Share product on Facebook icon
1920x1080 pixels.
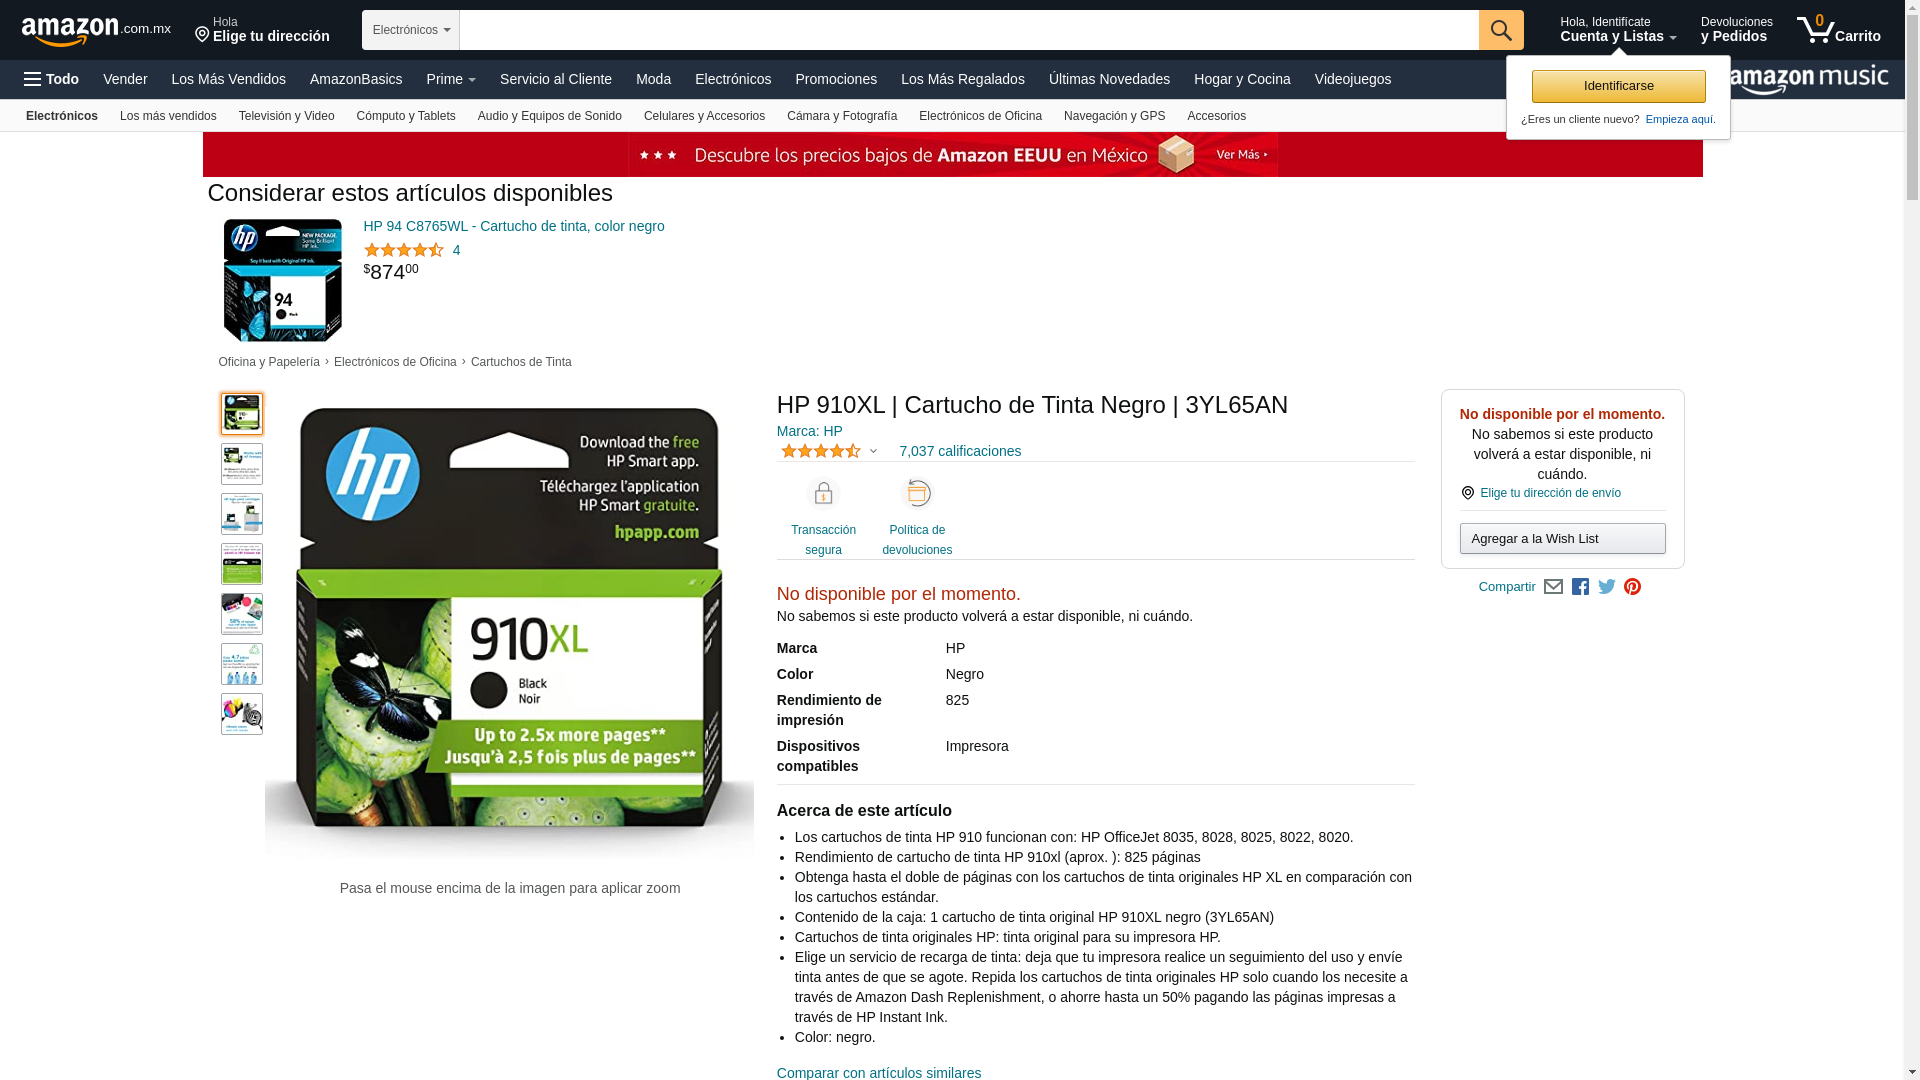coord(1580,587)
